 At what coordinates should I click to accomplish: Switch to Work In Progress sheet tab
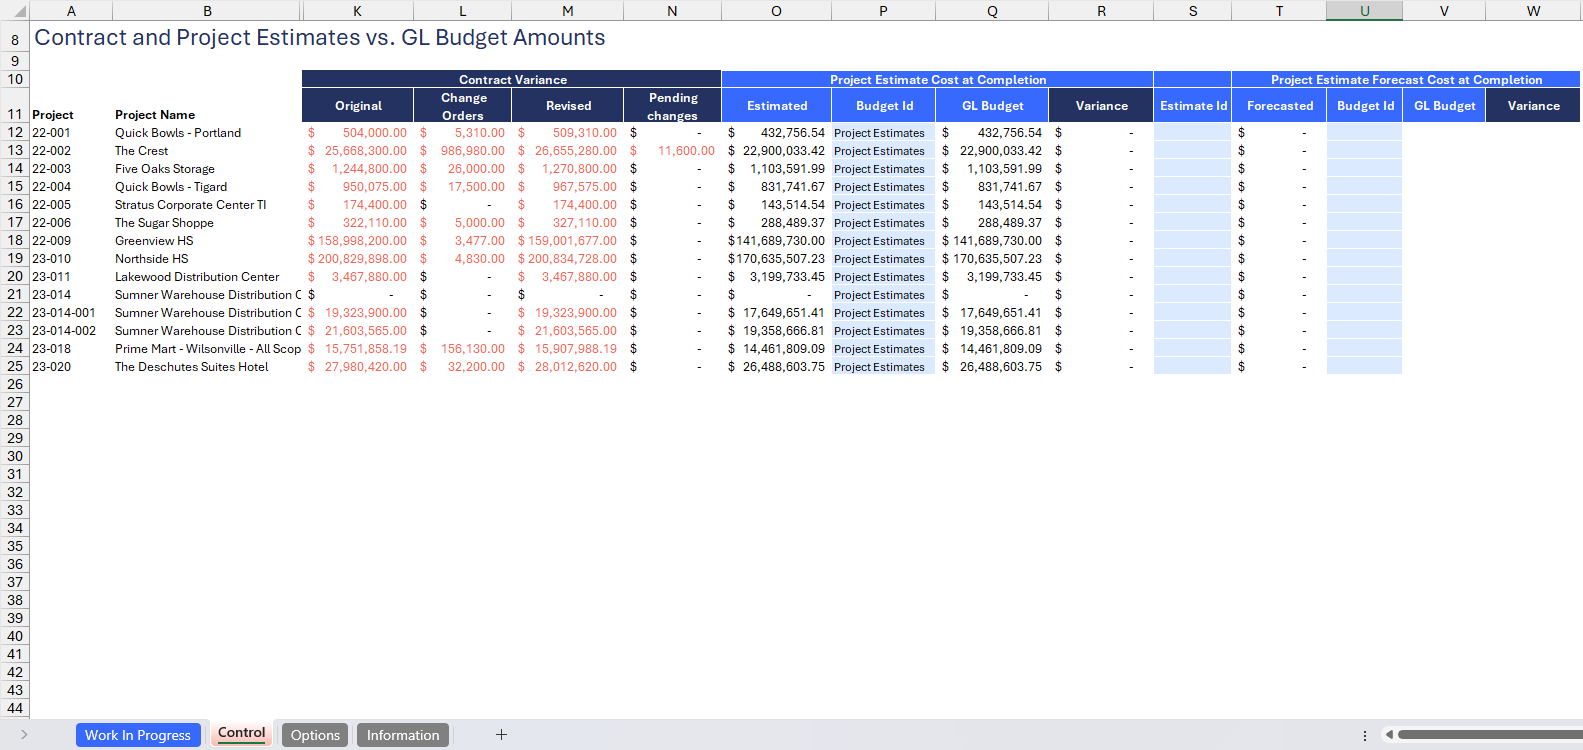click(138, 735)
